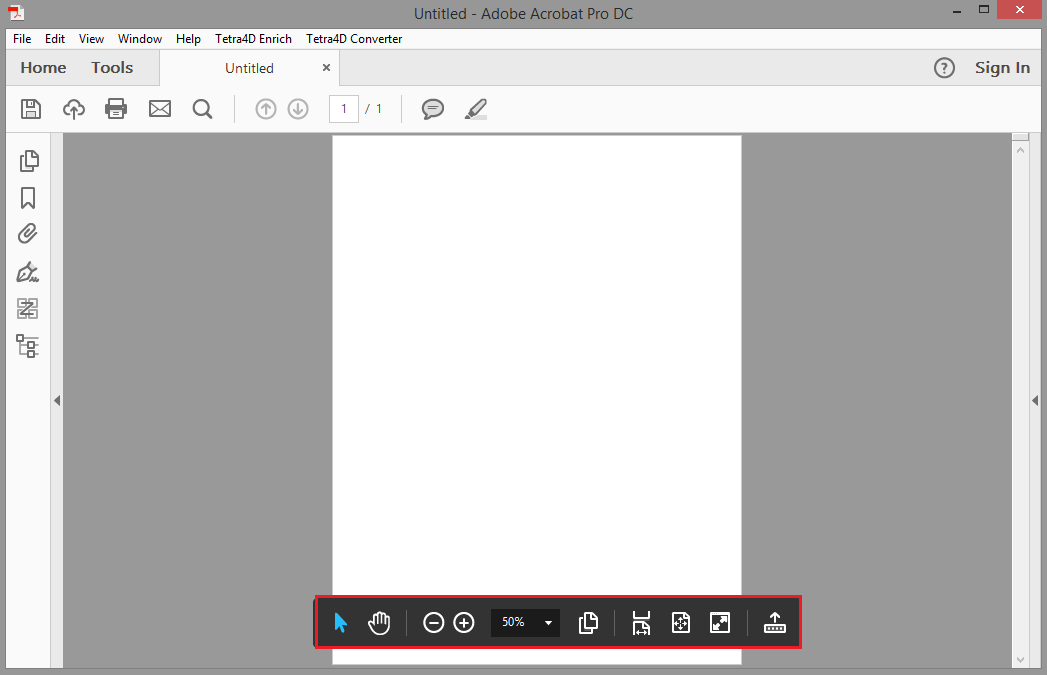The image size is (1047, 675).
Task: Open the Tetra4D Enrich menu
Action: [253, 39]
